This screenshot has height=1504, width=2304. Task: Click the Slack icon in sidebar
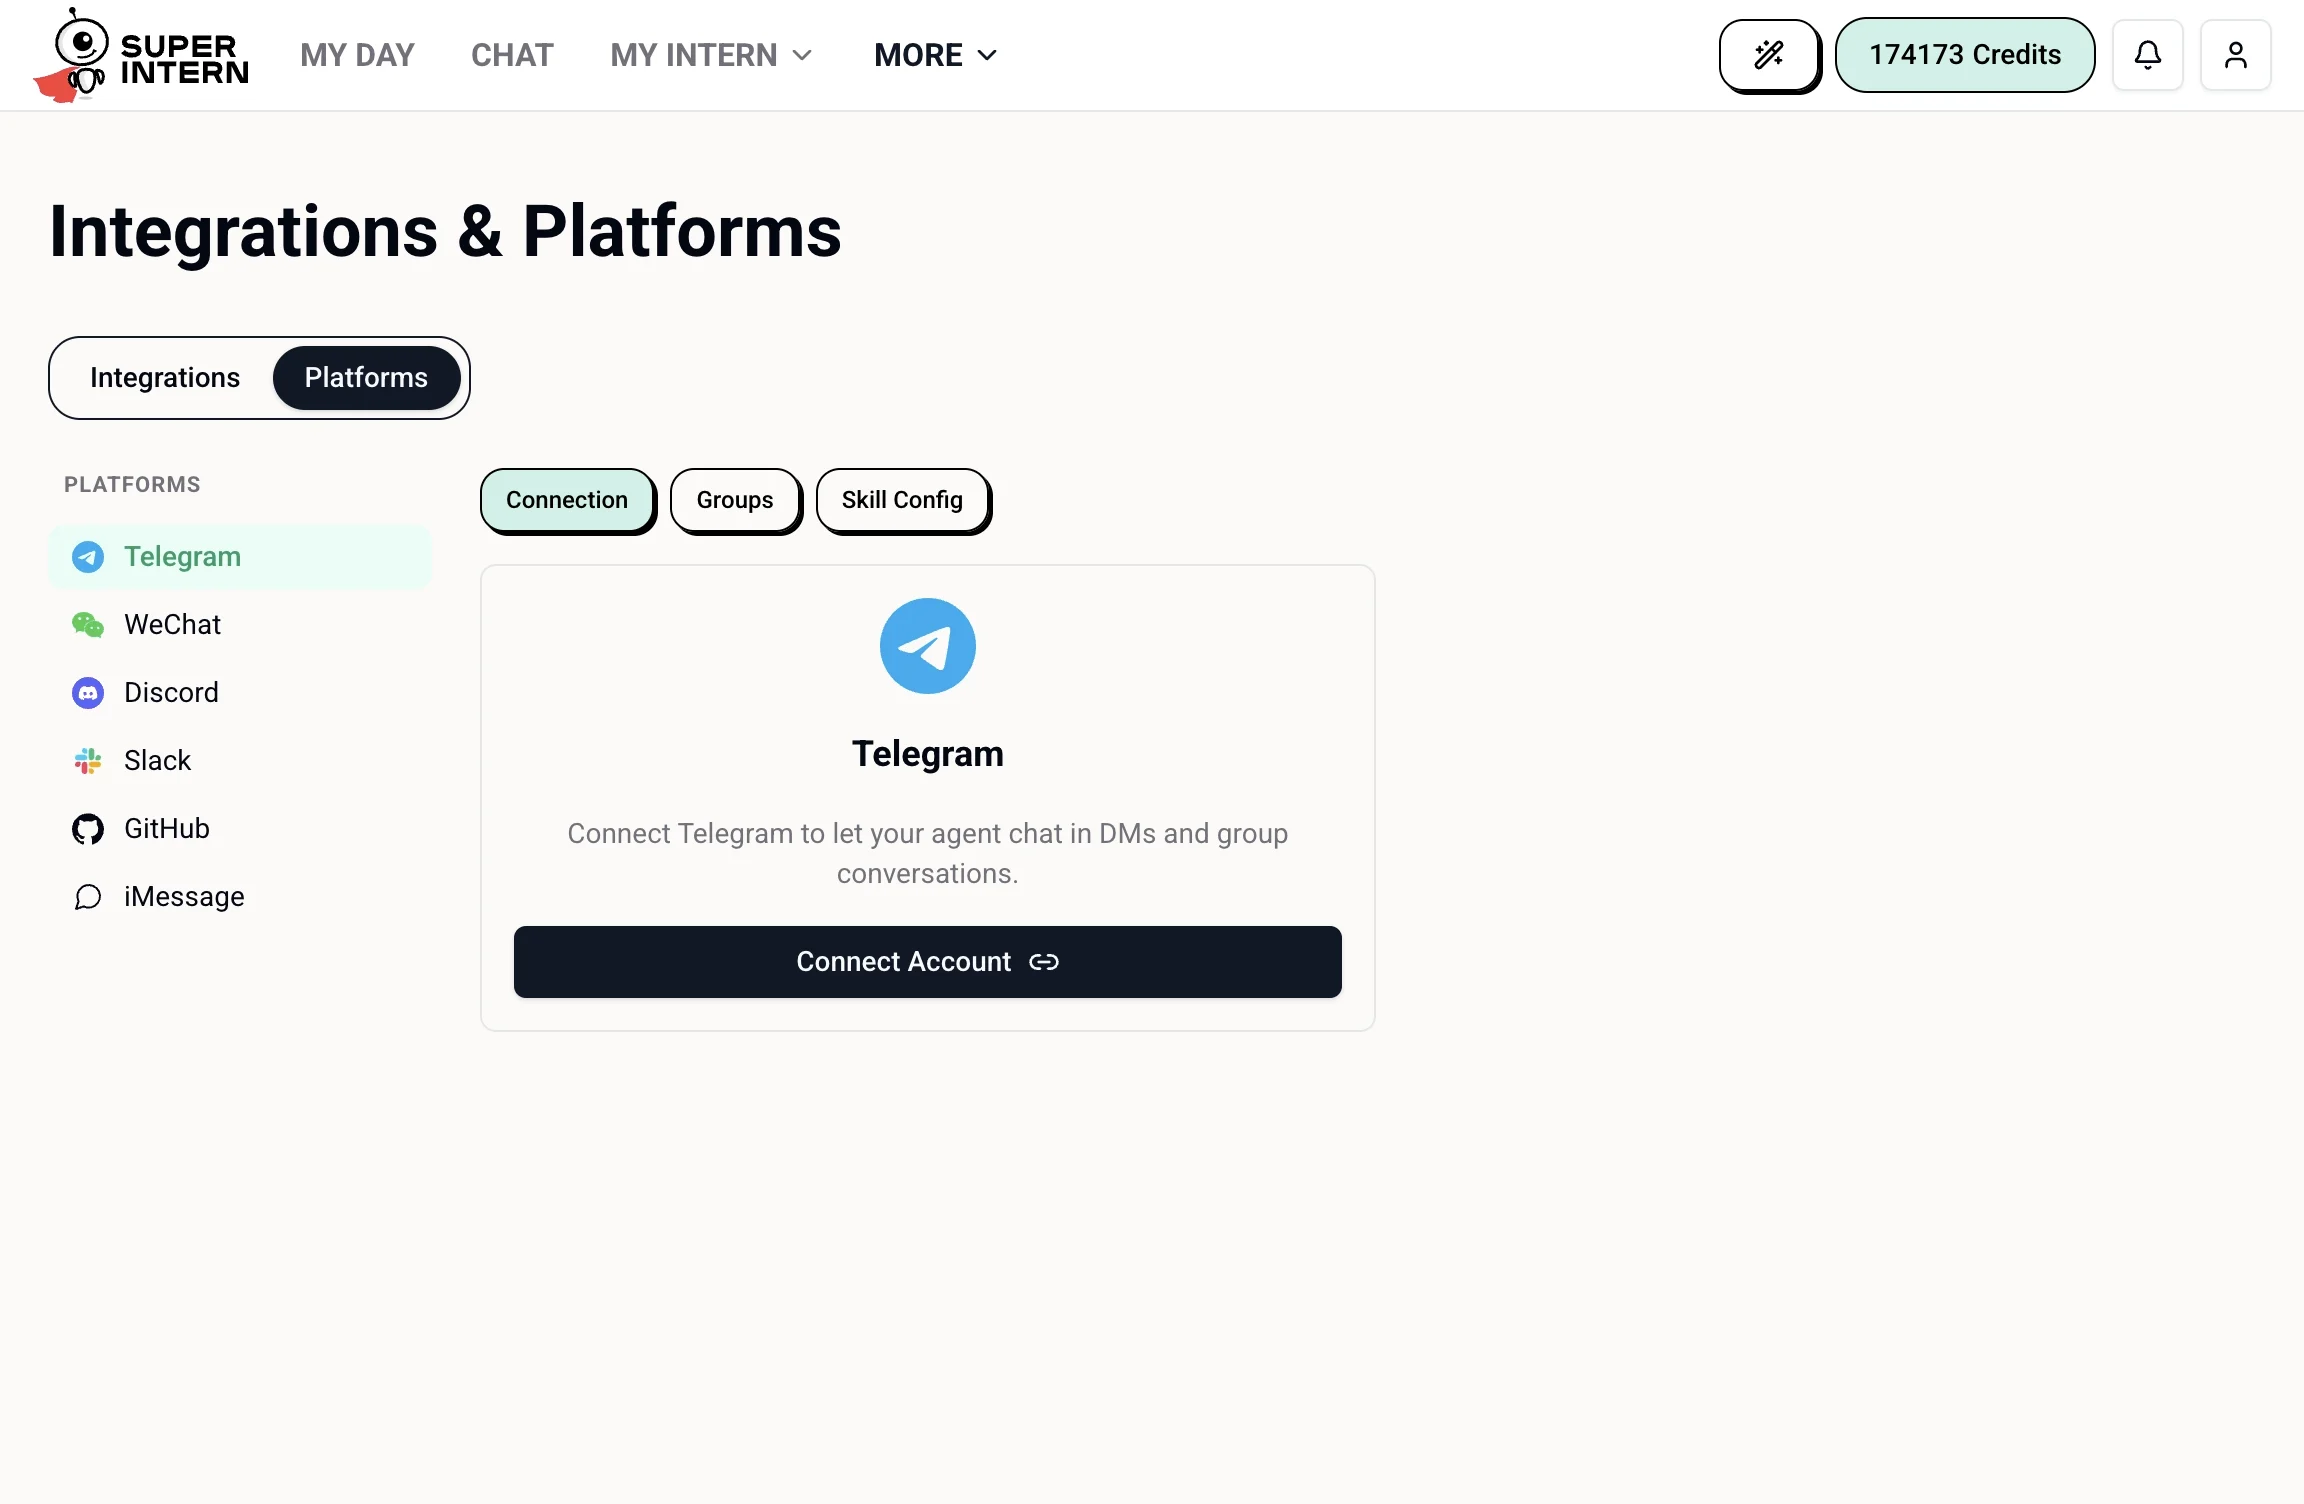(x=88, y=761)
